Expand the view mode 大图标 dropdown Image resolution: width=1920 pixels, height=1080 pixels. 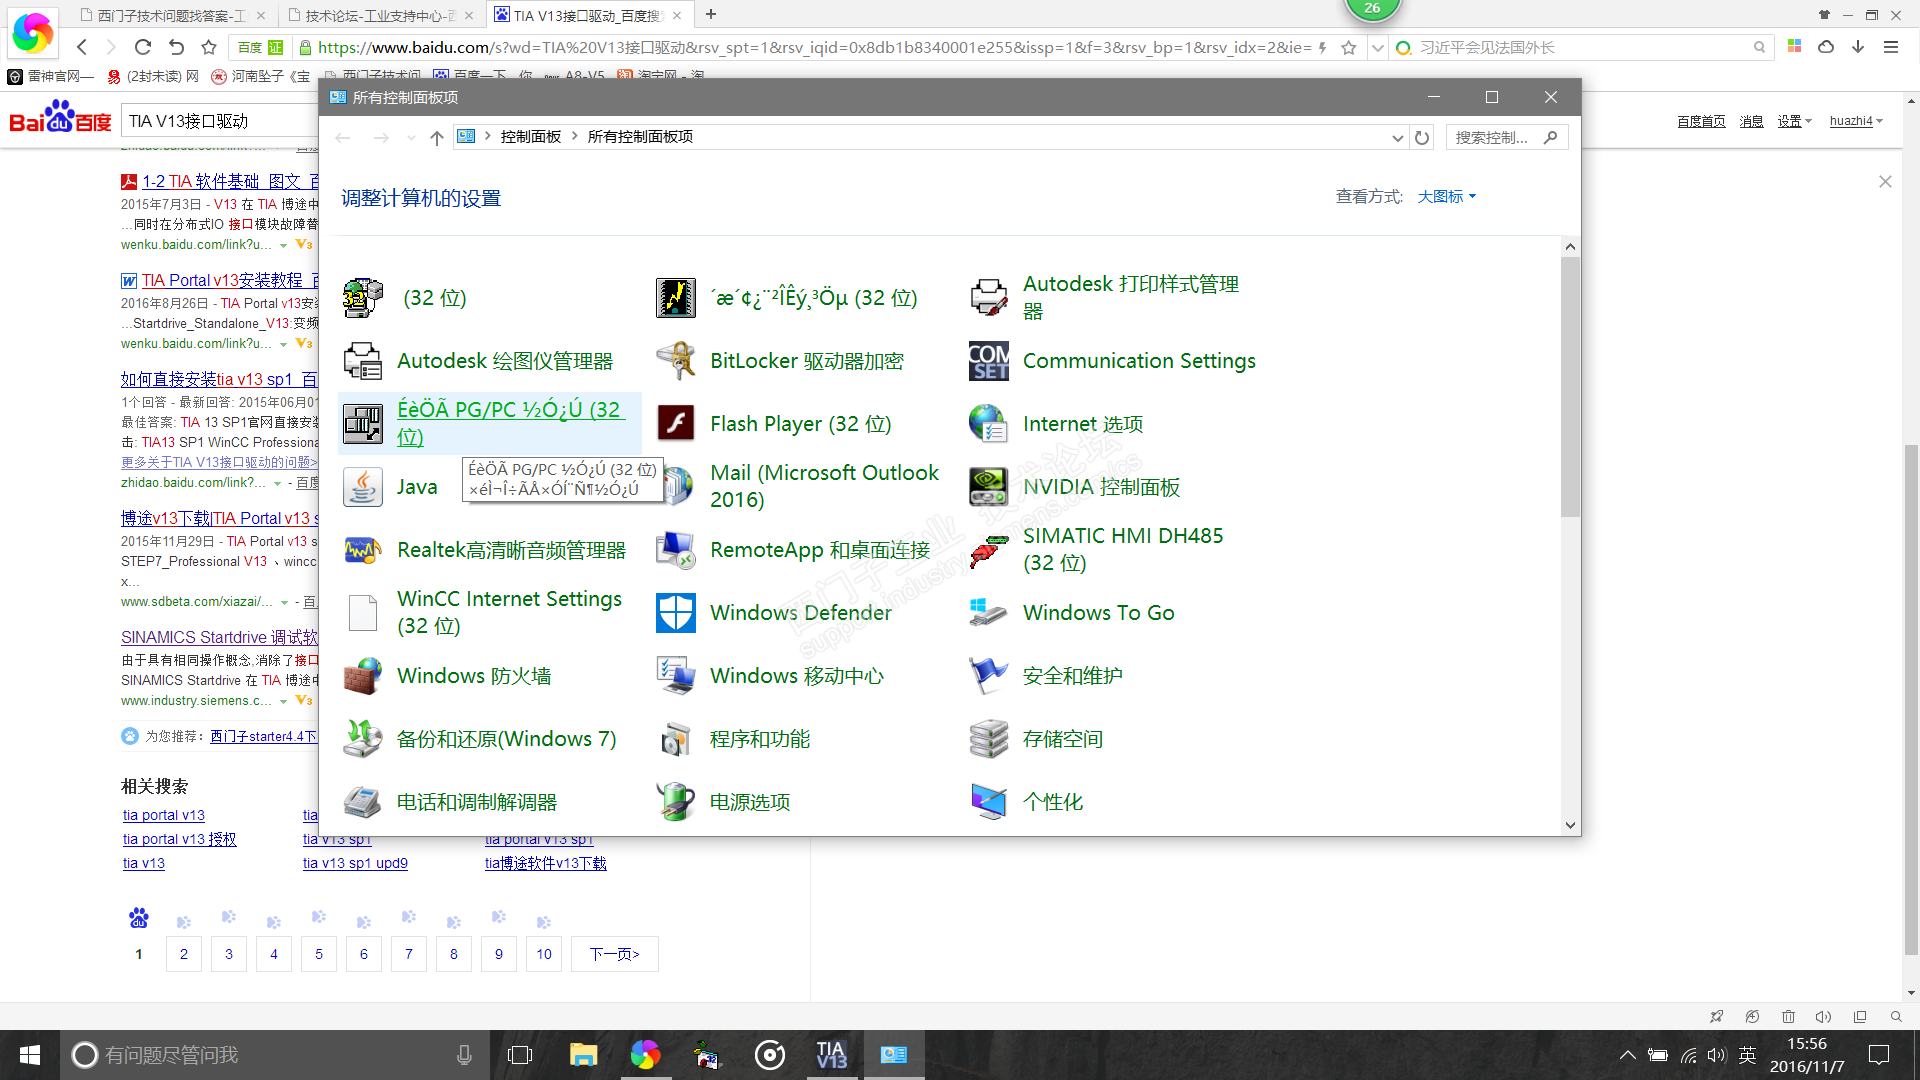pyautogui.click(x=1446, y=197)
